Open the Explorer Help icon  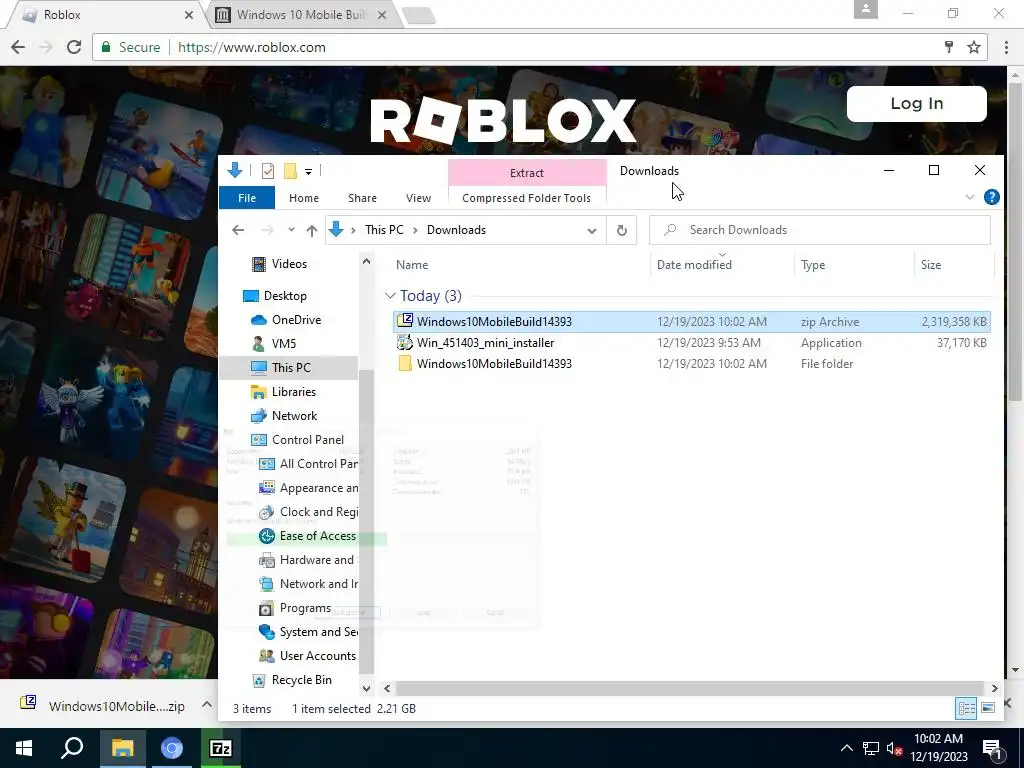coord(991,197)
